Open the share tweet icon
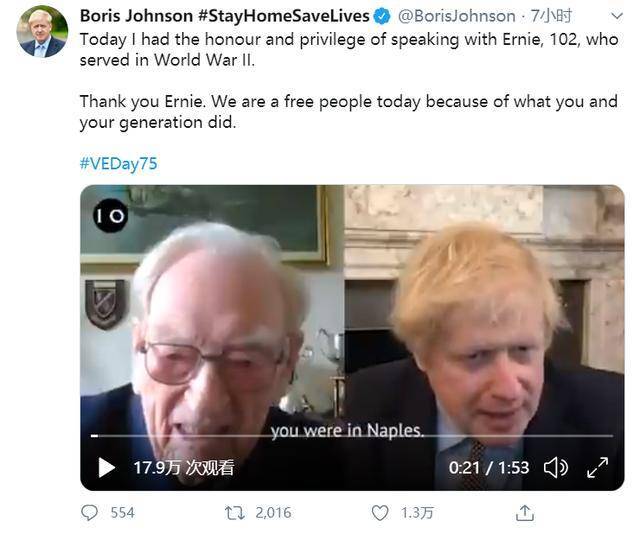640x534 pixels. pos(524,513)
